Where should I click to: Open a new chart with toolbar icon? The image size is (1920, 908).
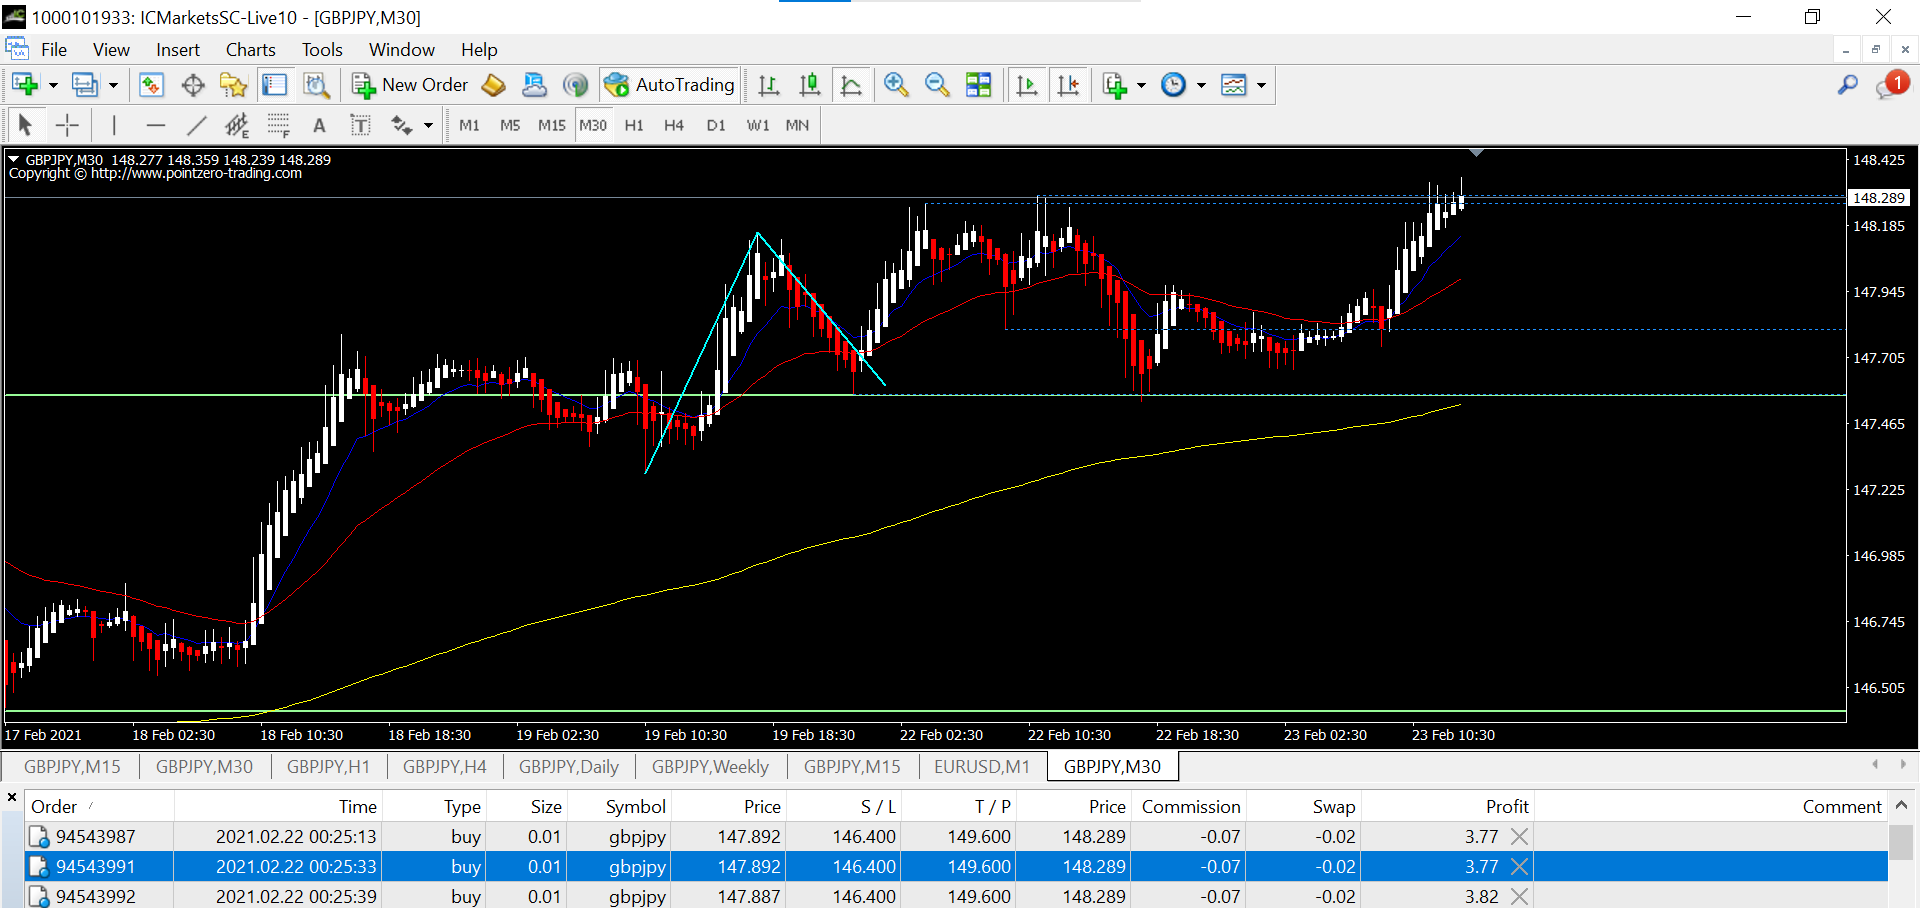coord(25,85)
